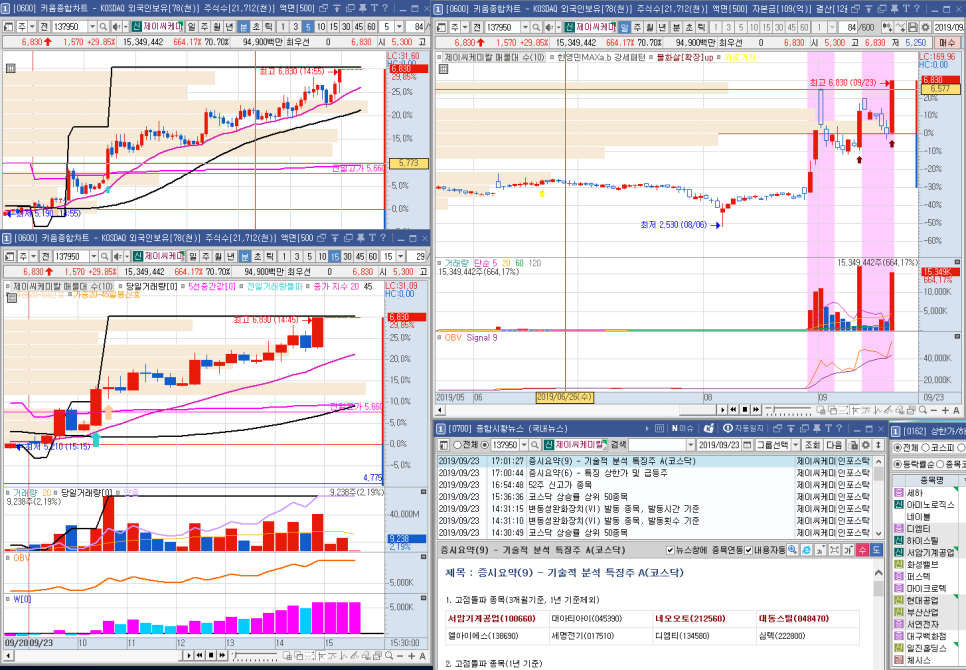Image resolution: width=966 pixels, height=670 pixels.
Task: Click the 조회 search button in the news window
Action: tap(812, 445)
